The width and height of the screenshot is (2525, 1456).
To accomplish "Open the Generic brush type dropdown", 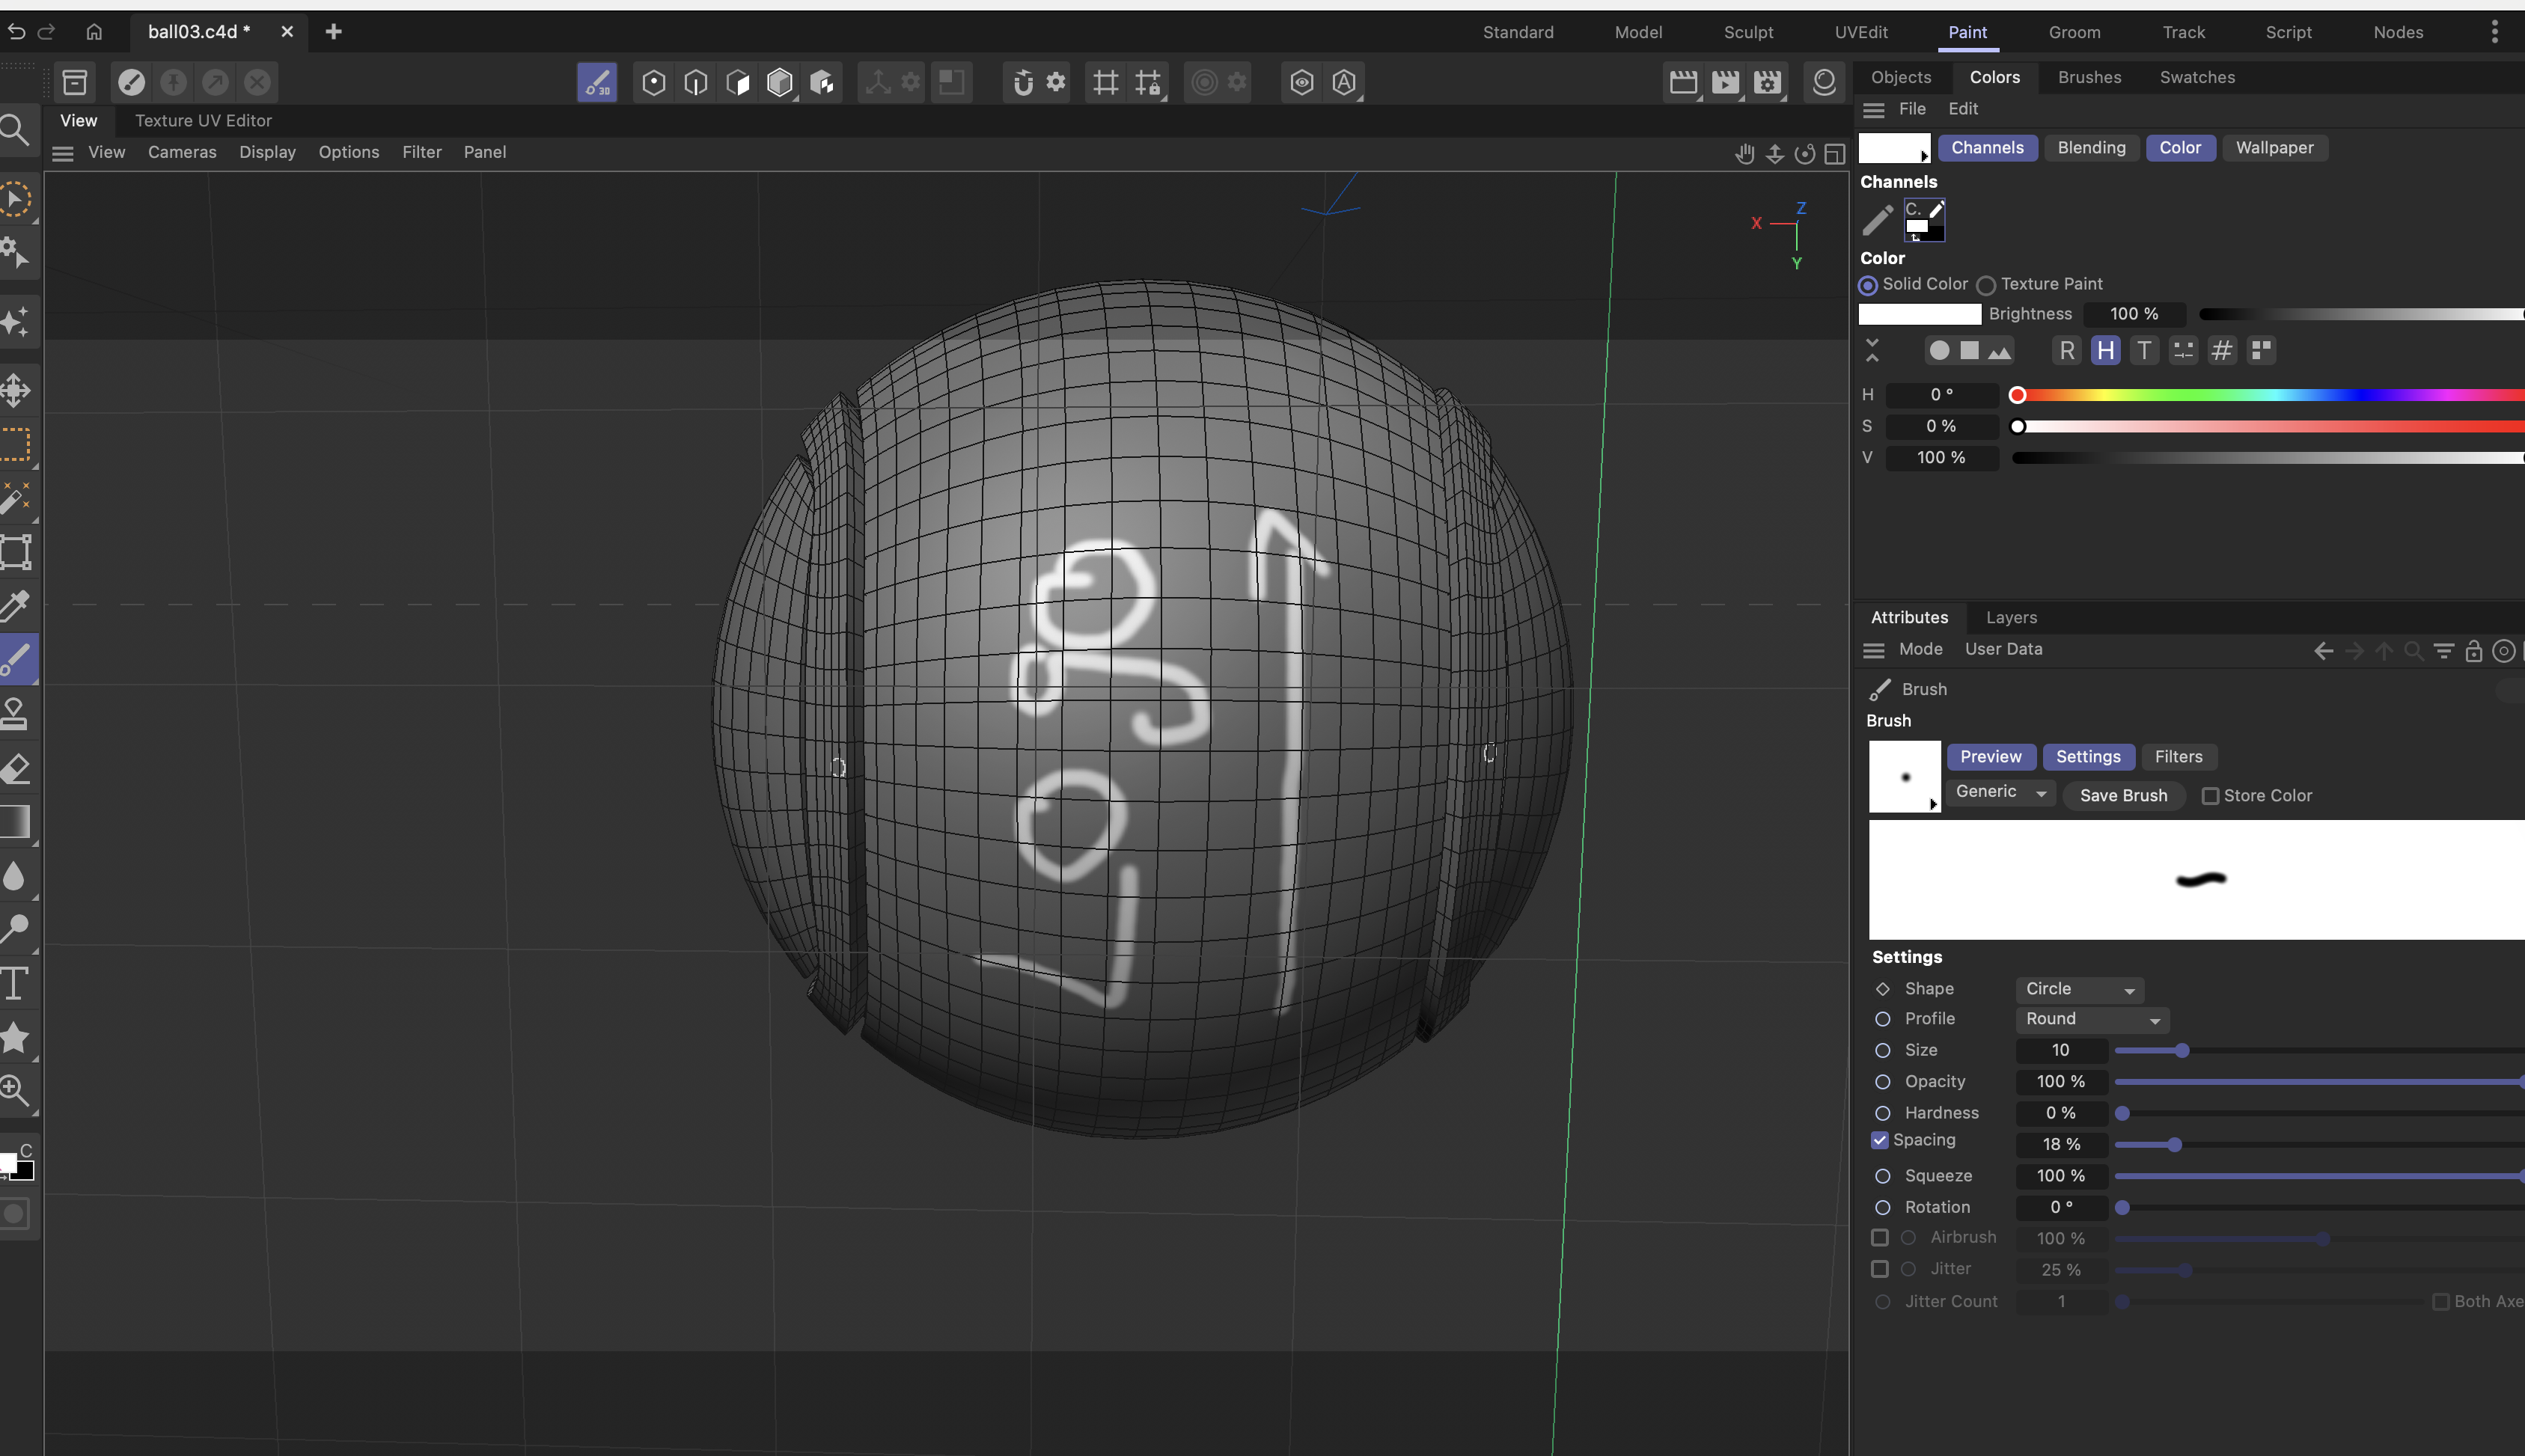I will pos(2000,792).
